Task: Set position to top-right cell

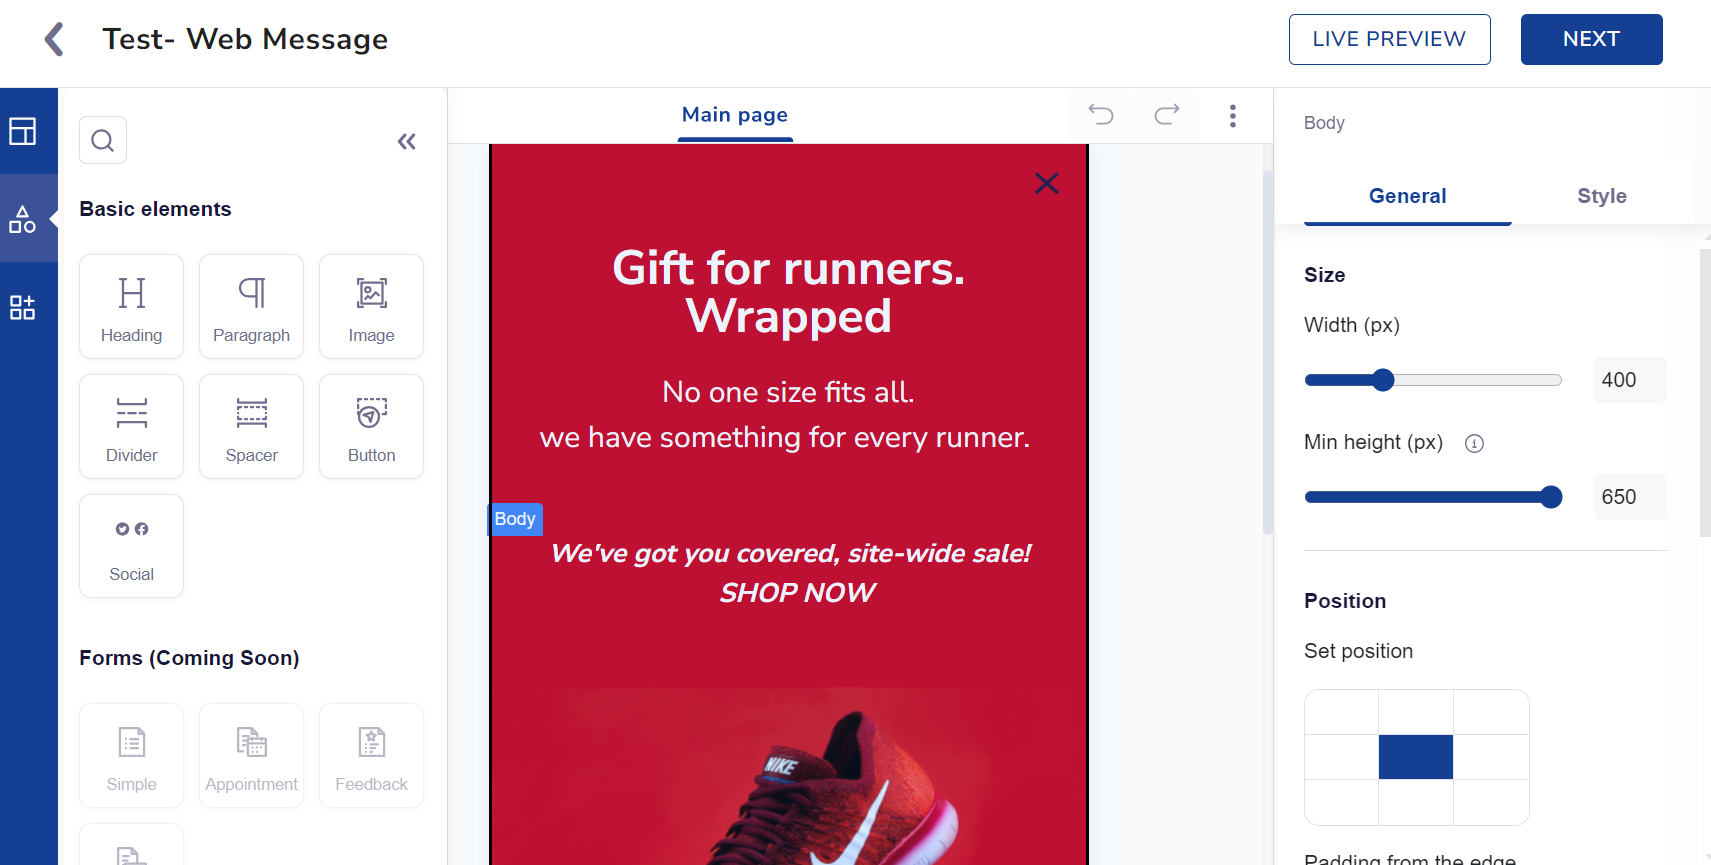Action: click(1491, 712)
